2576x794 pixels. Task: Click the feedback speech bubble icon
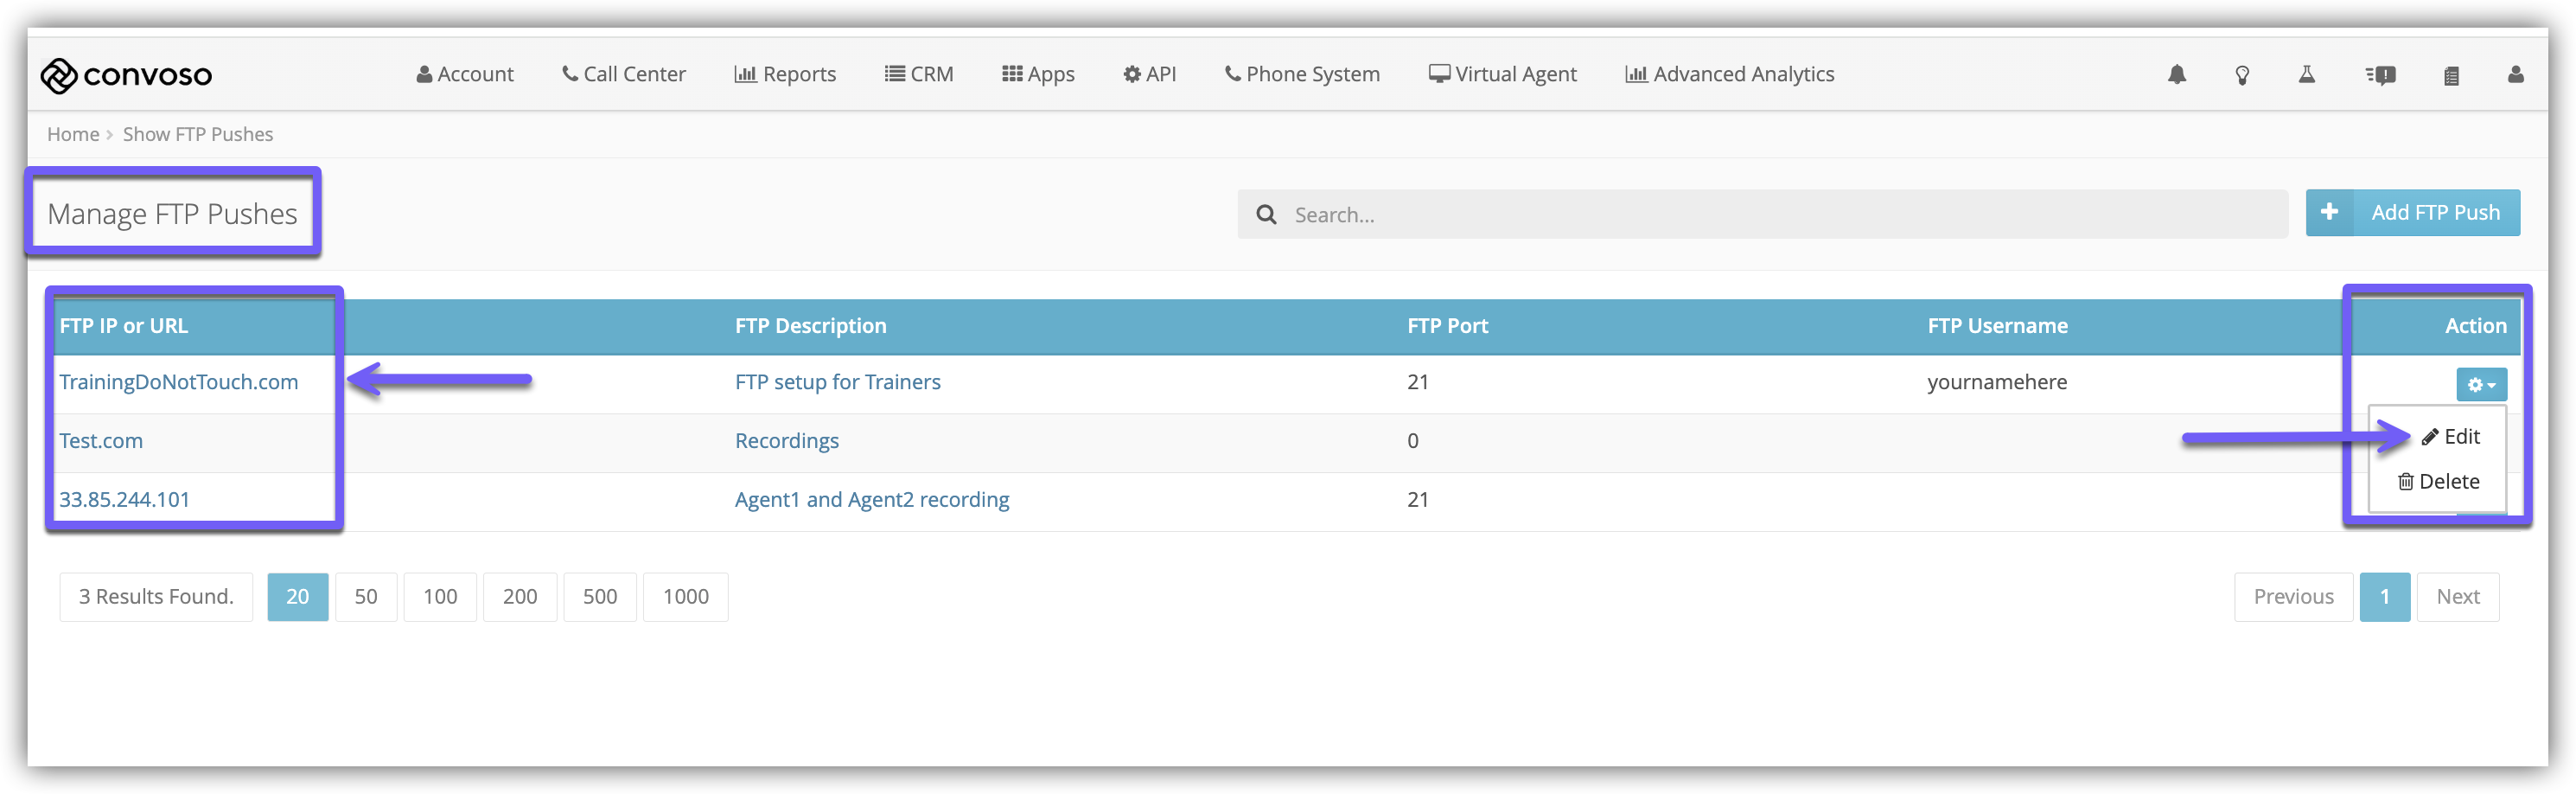[2380, 75]
